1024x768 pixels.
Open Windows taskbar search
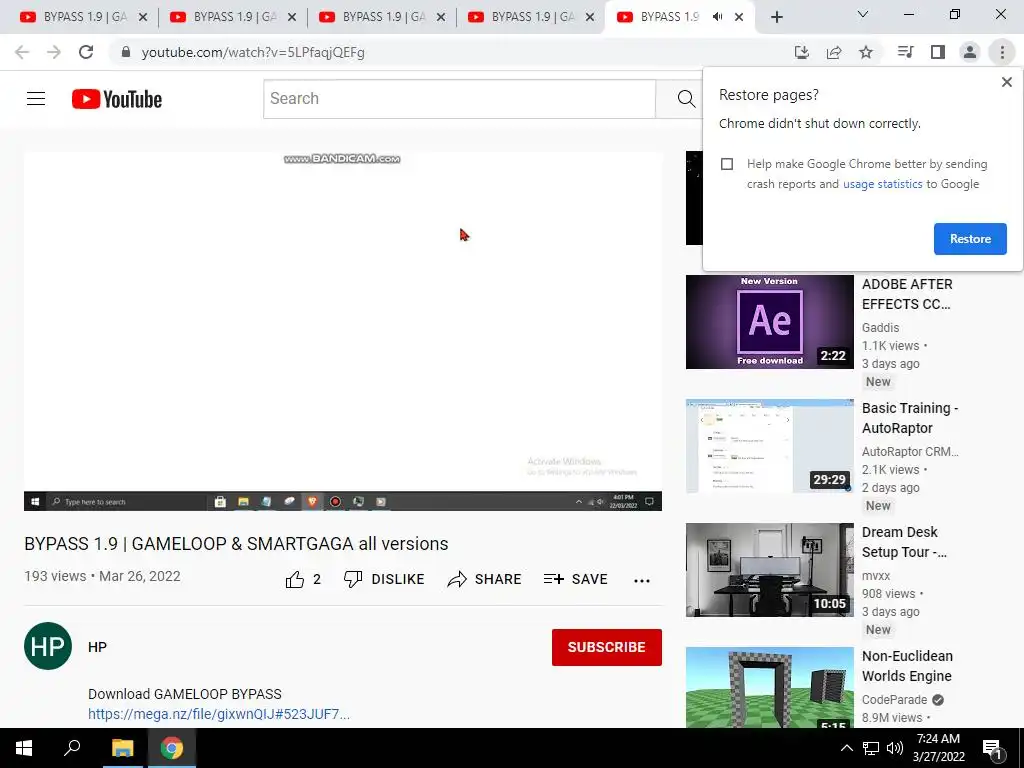coord(72,748)
